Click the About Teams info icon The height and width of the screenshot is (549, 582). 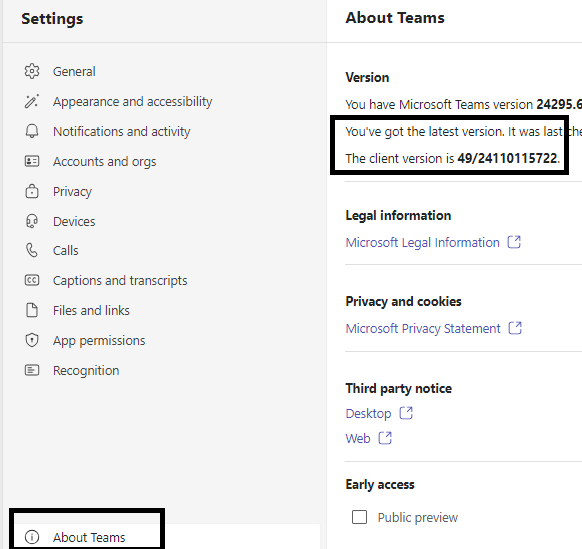click(x=32, y=537)
